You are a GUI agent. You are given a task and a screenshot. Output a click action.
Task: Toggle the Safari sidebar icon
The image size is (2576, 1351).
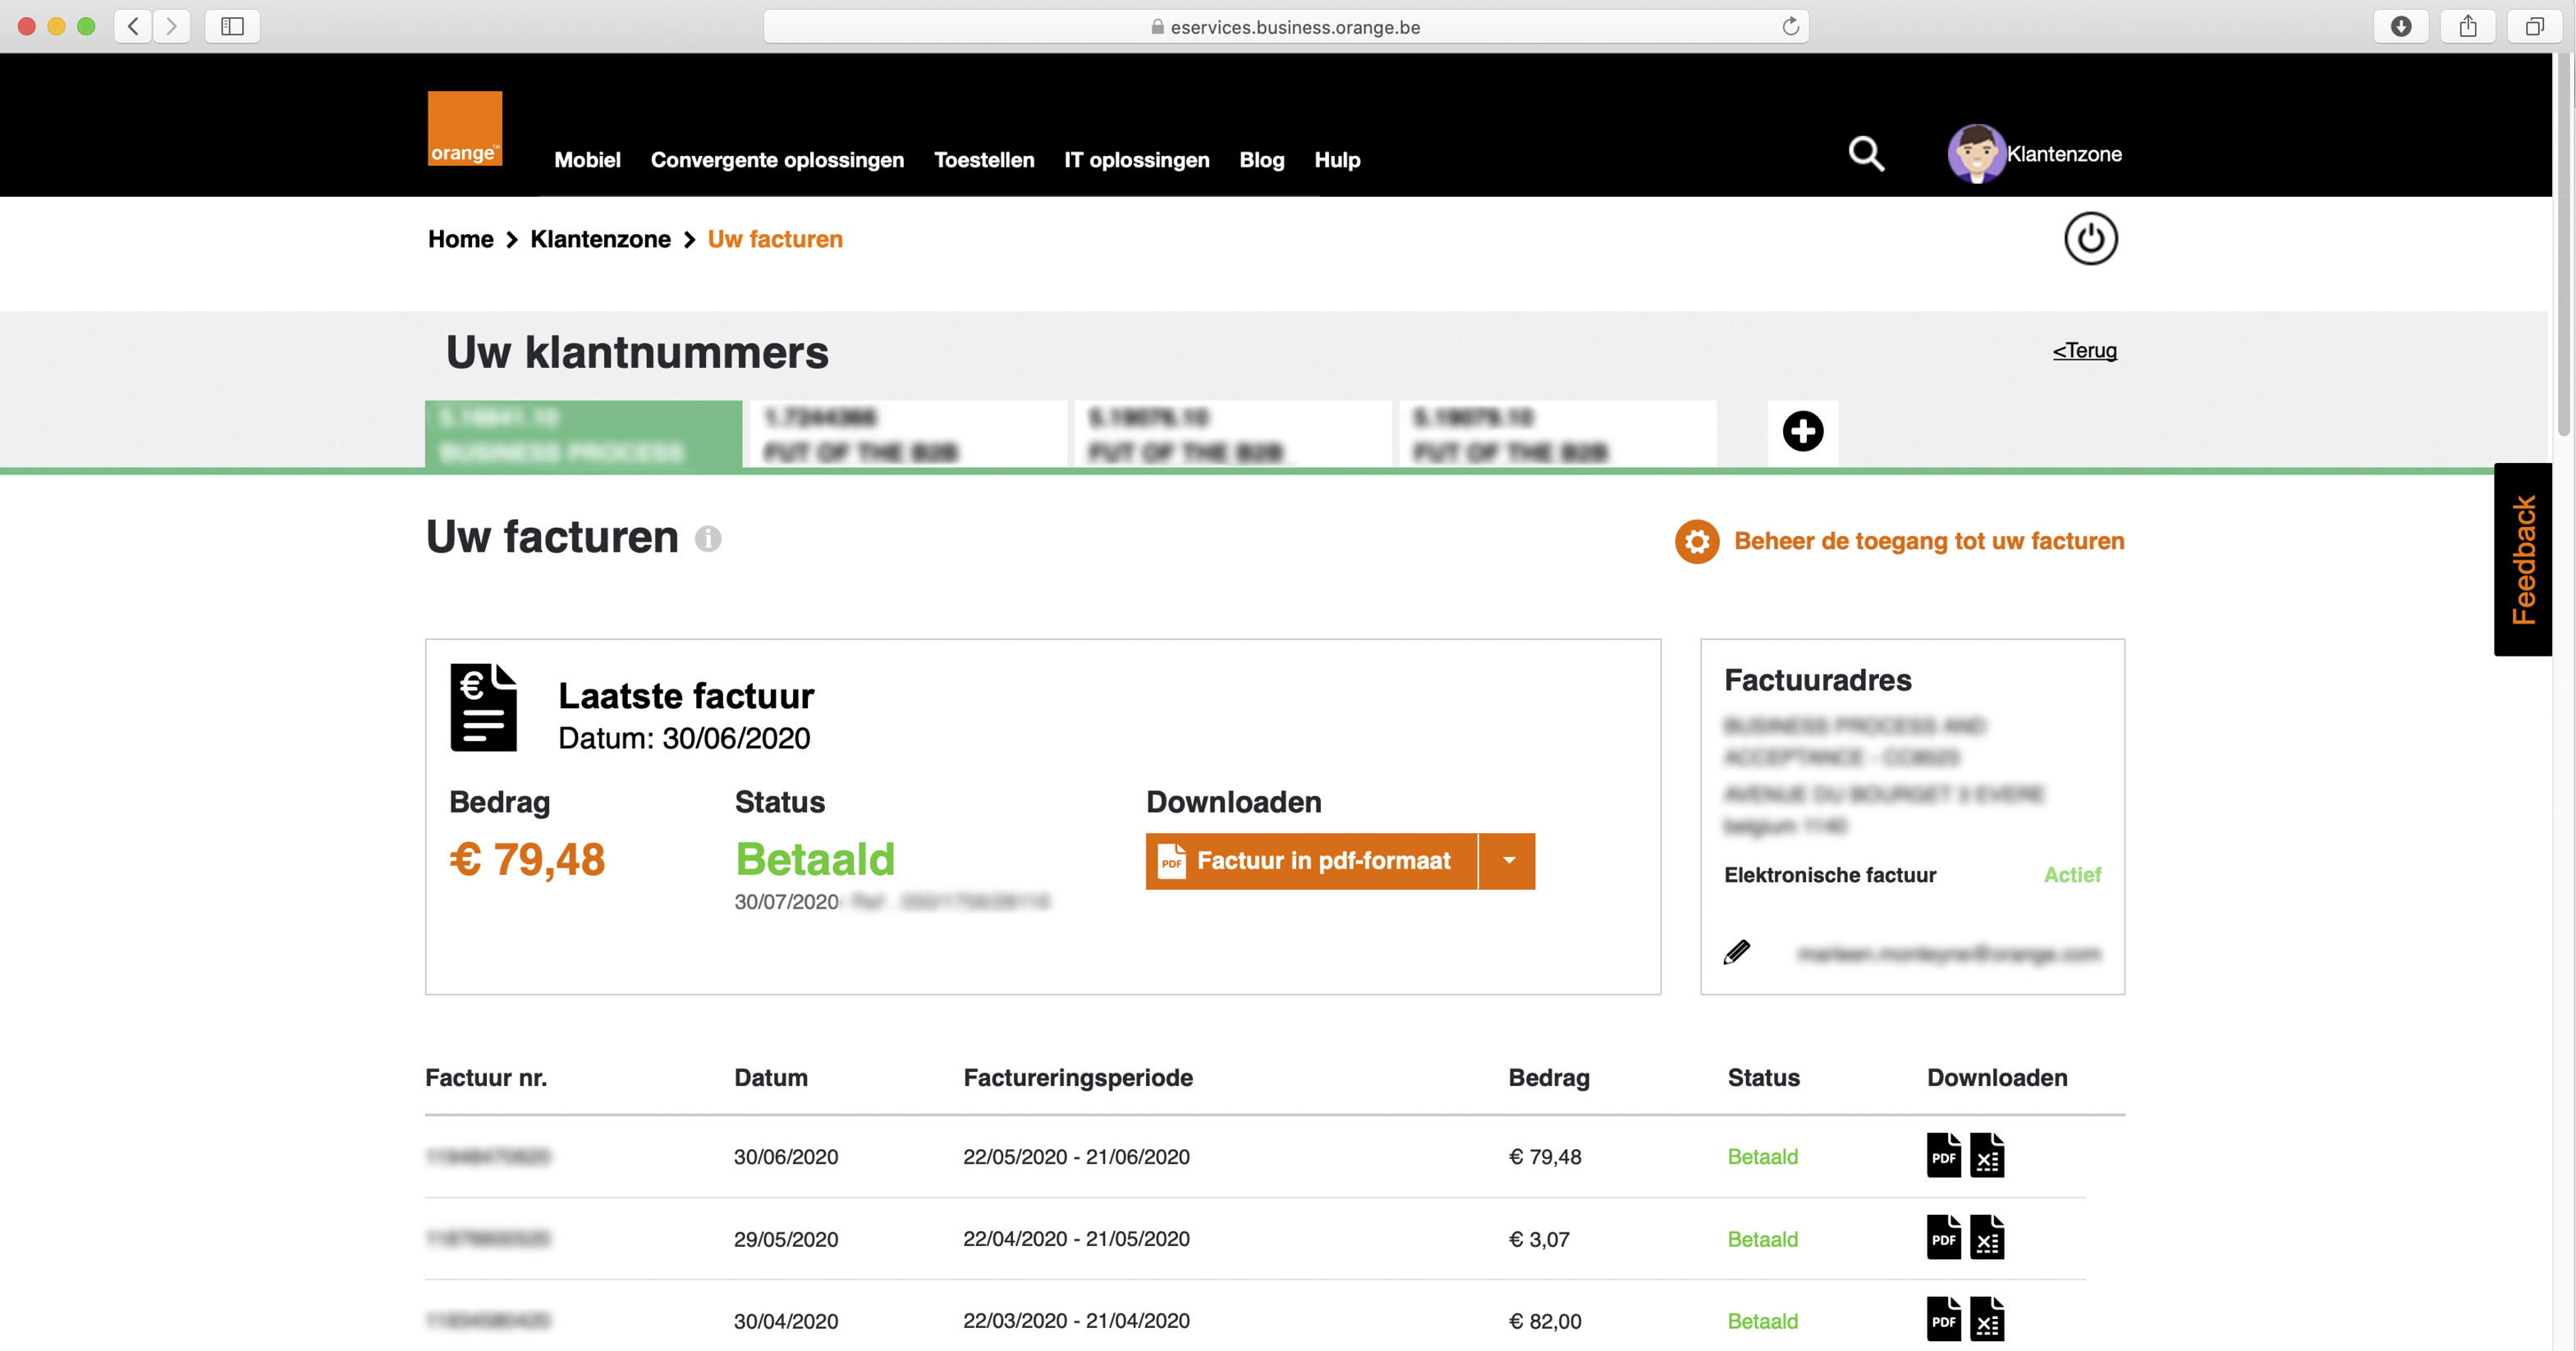234,26
